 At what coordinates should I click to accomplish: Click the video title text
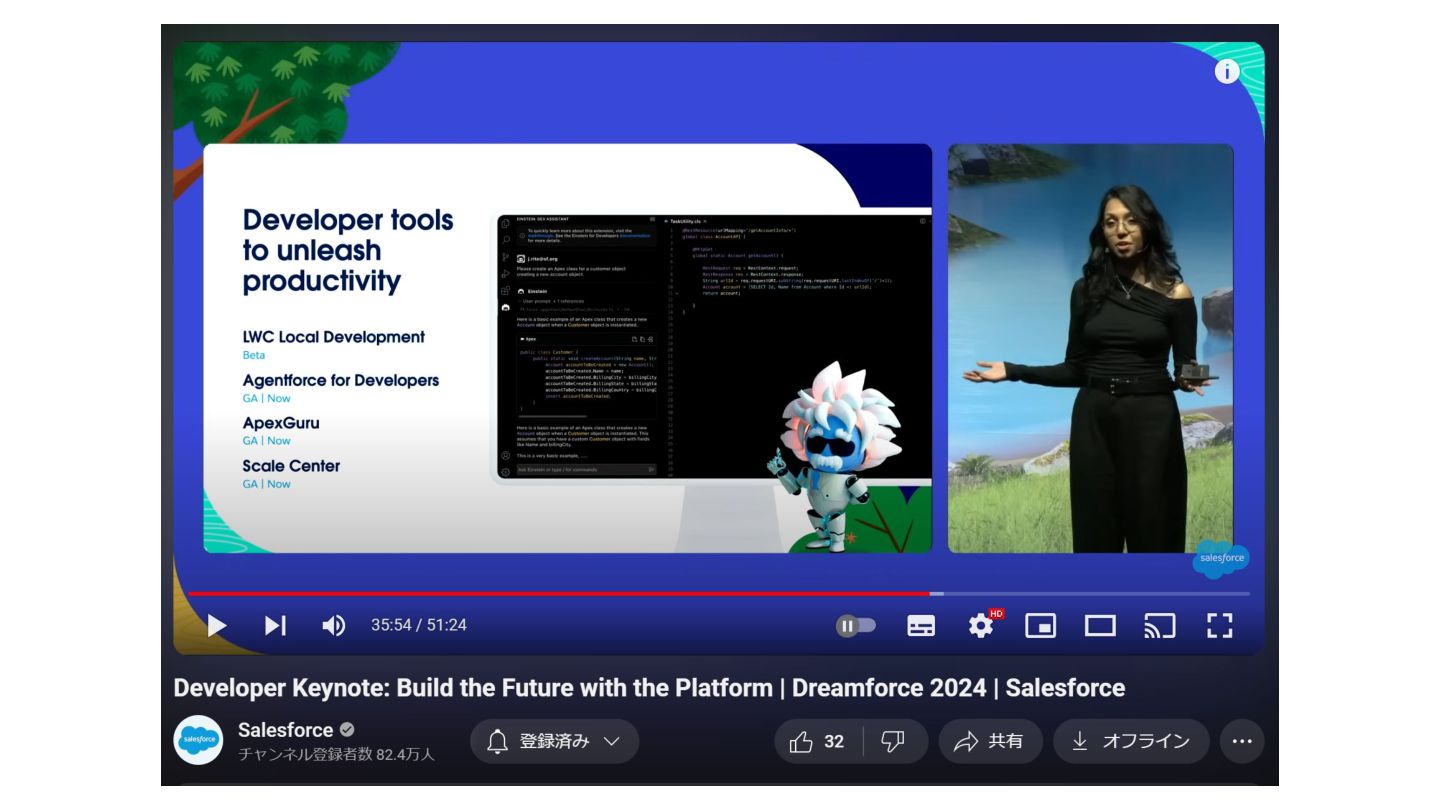[x=649, y=688]
